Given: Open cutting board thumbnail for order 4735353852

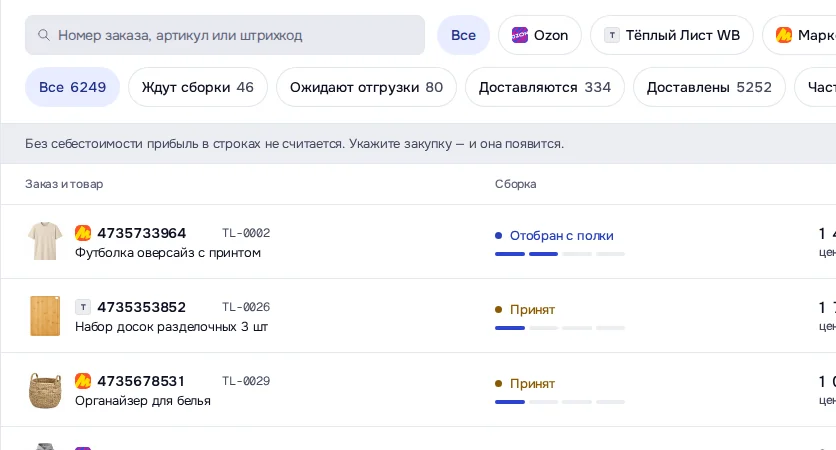Looking at the screenshot, I should [x=45, y=316].
